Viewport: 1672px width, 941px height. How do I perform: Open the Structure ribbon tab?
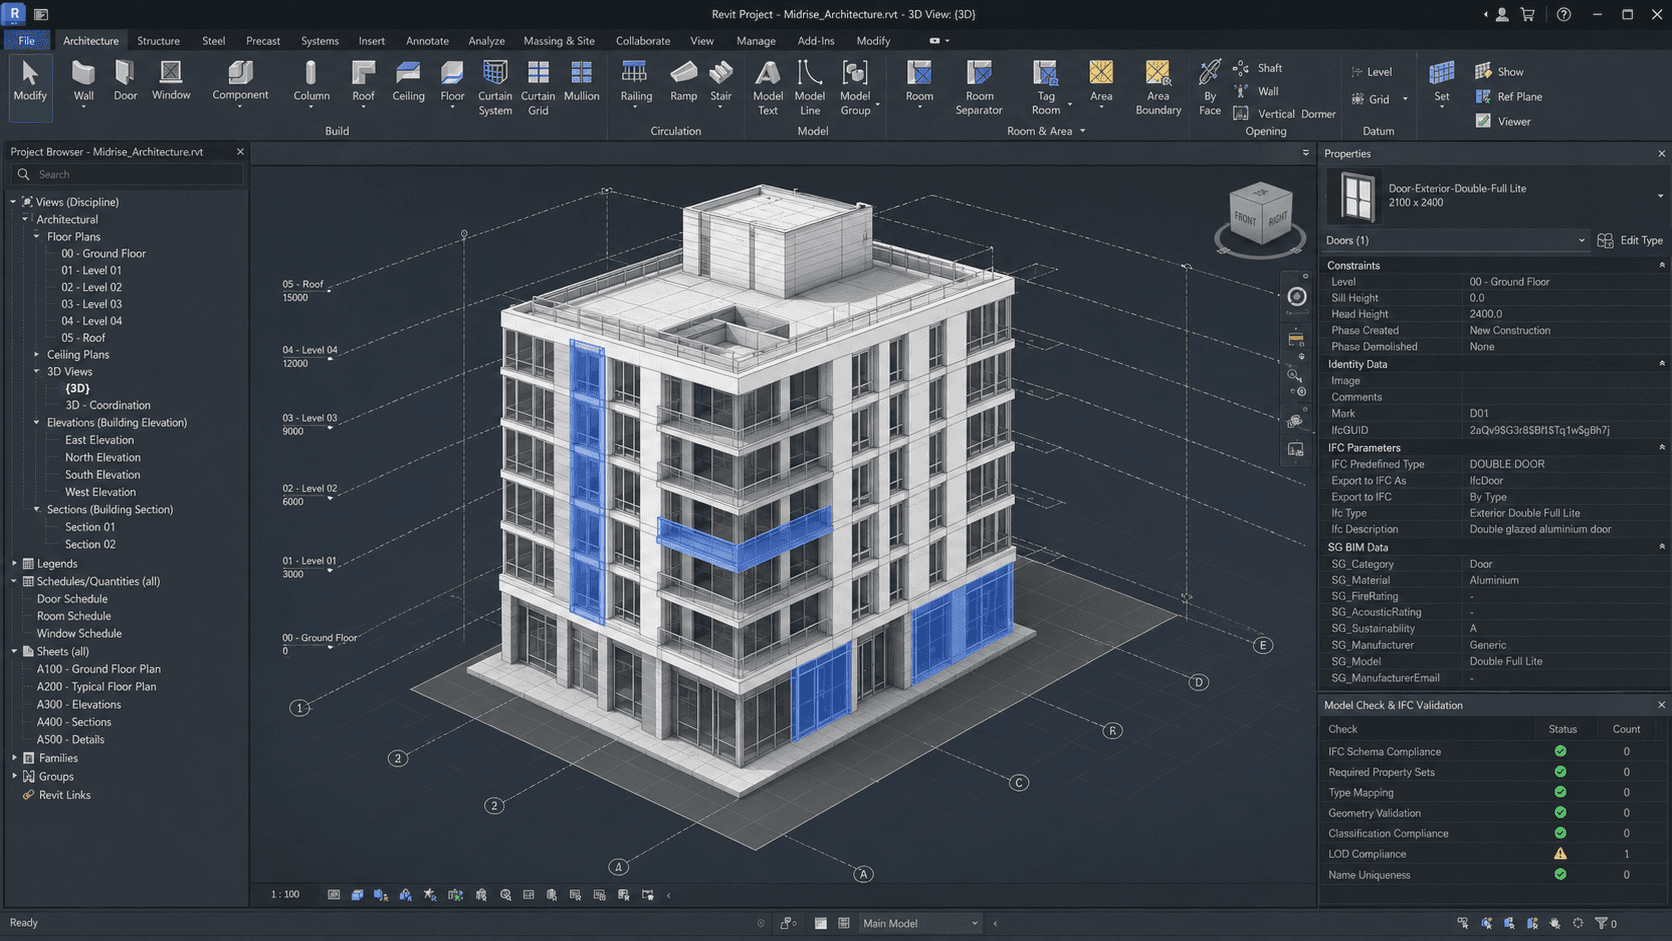click(158, 41)
